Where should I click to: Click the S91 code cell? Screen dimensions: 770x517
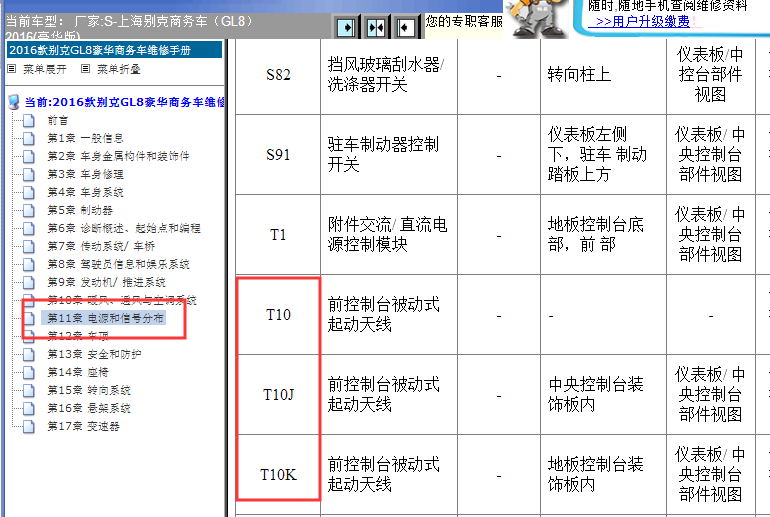click(278, 155)
